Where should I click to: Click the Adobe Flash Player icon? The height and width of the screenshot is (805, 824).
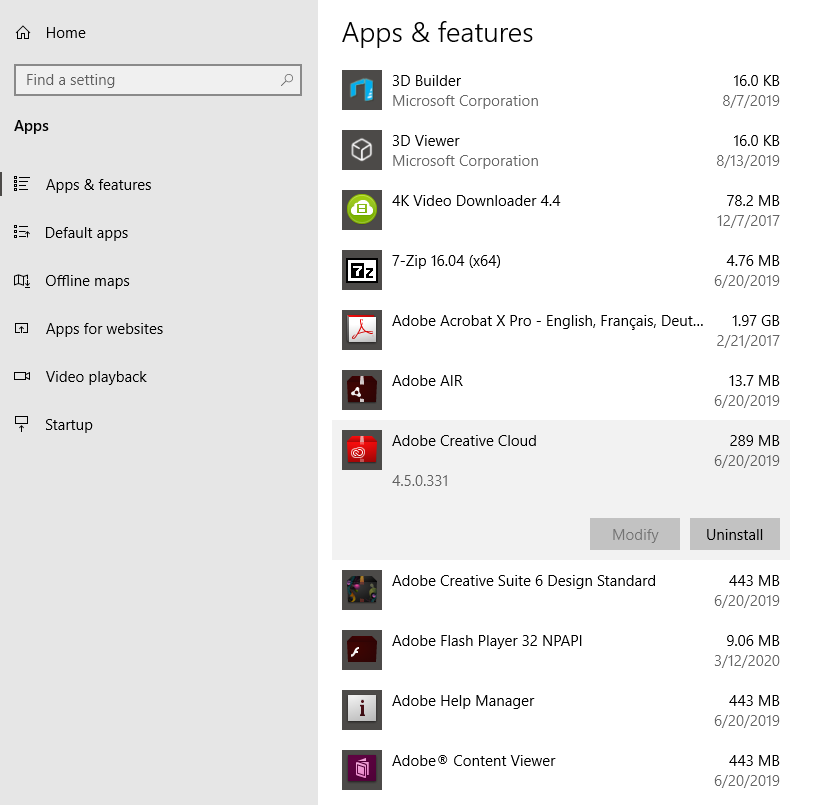coord(362,650)
